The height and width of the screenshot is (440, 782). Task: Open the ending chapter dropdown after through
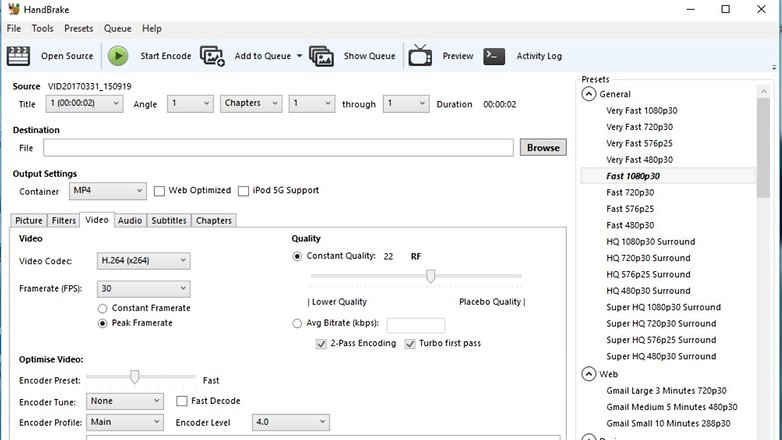(405, 103)
